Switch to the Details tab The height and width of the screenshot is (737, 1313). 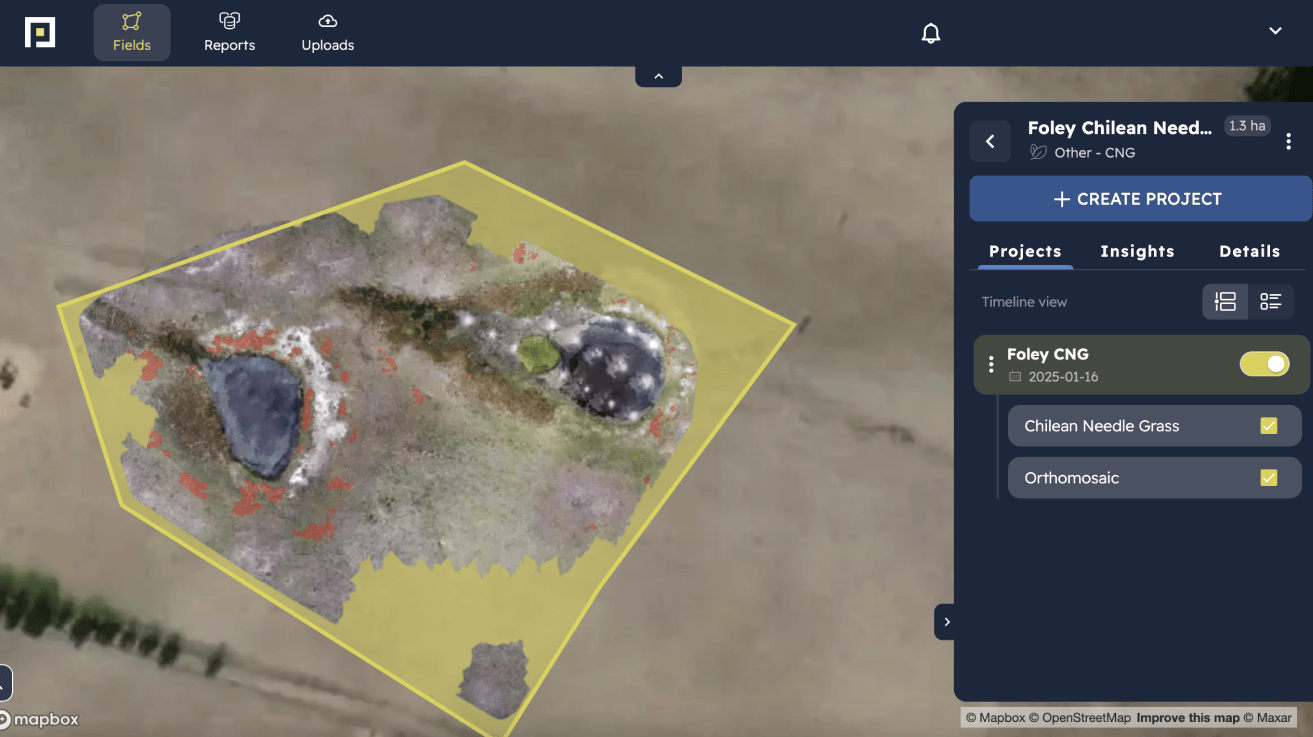[x=1249, y=251]
